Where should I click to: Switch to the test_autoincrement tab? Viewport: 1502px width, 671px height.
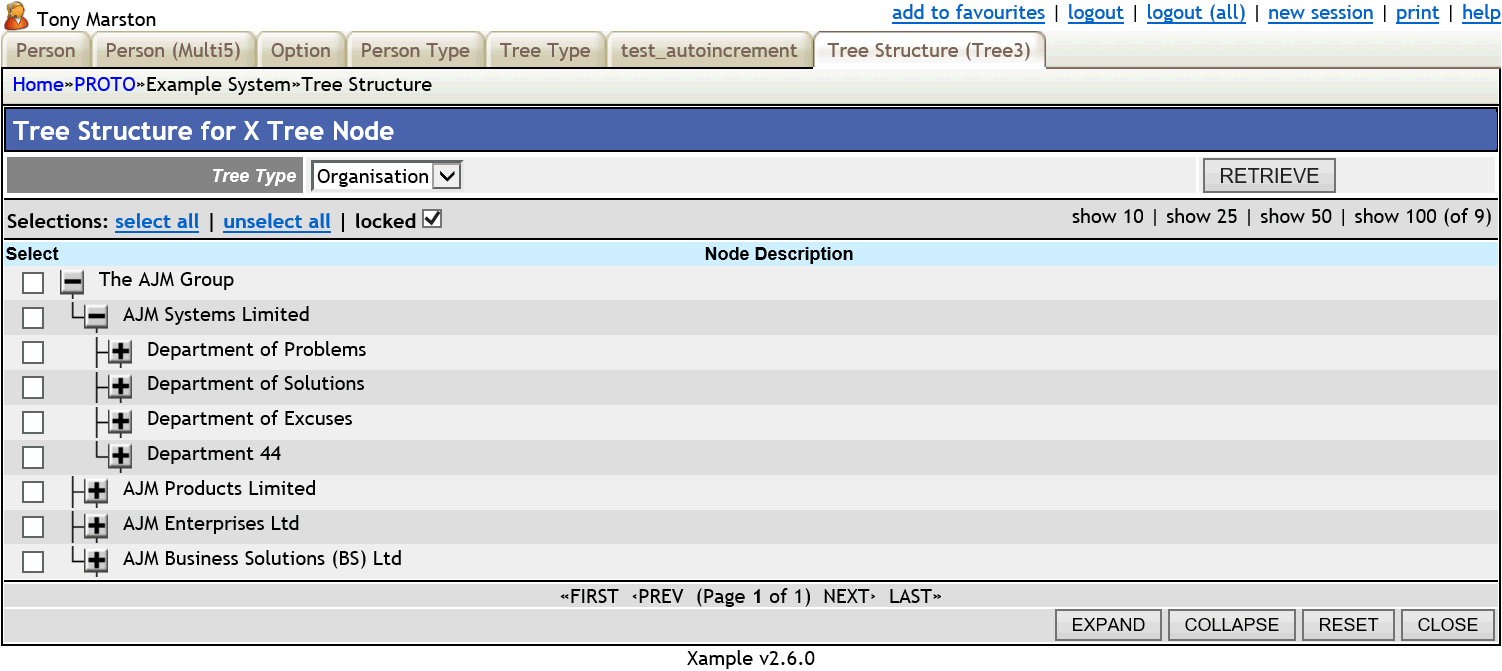tap(710, 49)
